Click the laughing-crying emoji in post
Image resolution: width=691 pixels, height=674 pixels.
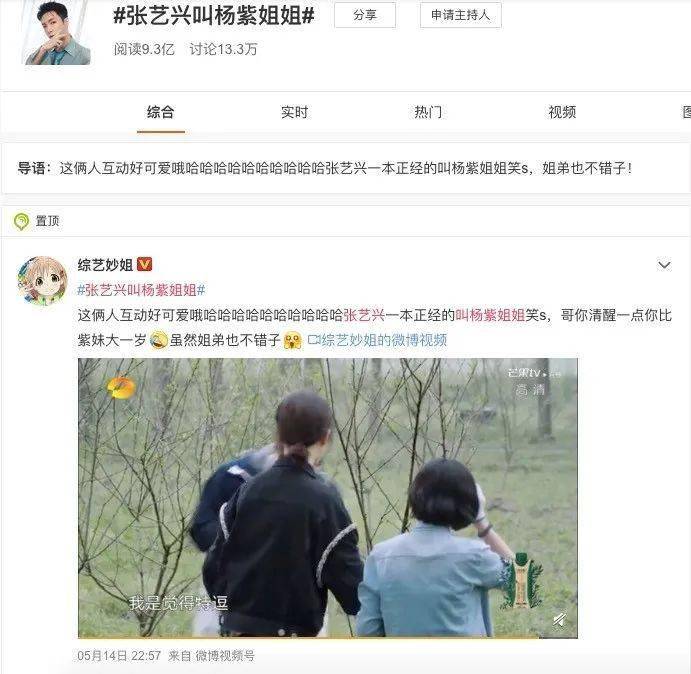159,340
